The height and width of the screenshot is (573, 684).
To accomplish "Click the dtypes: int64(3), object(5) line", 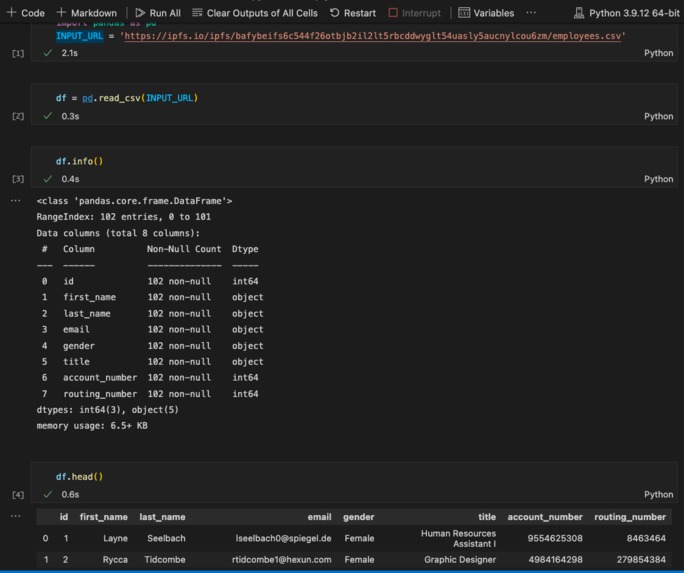I will [108, 409].
